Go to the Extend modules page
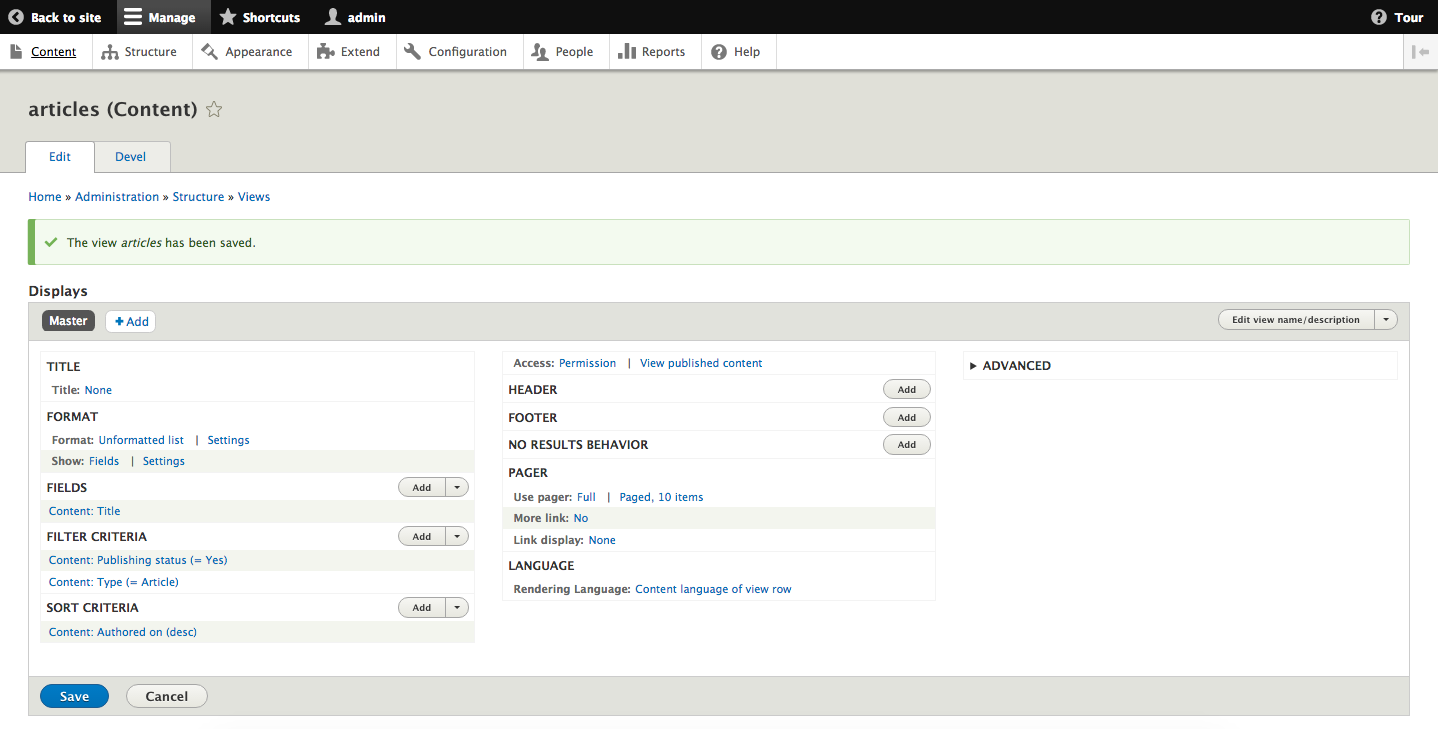This screenshot has height=729, width=1438. click(x=349, y=52)
